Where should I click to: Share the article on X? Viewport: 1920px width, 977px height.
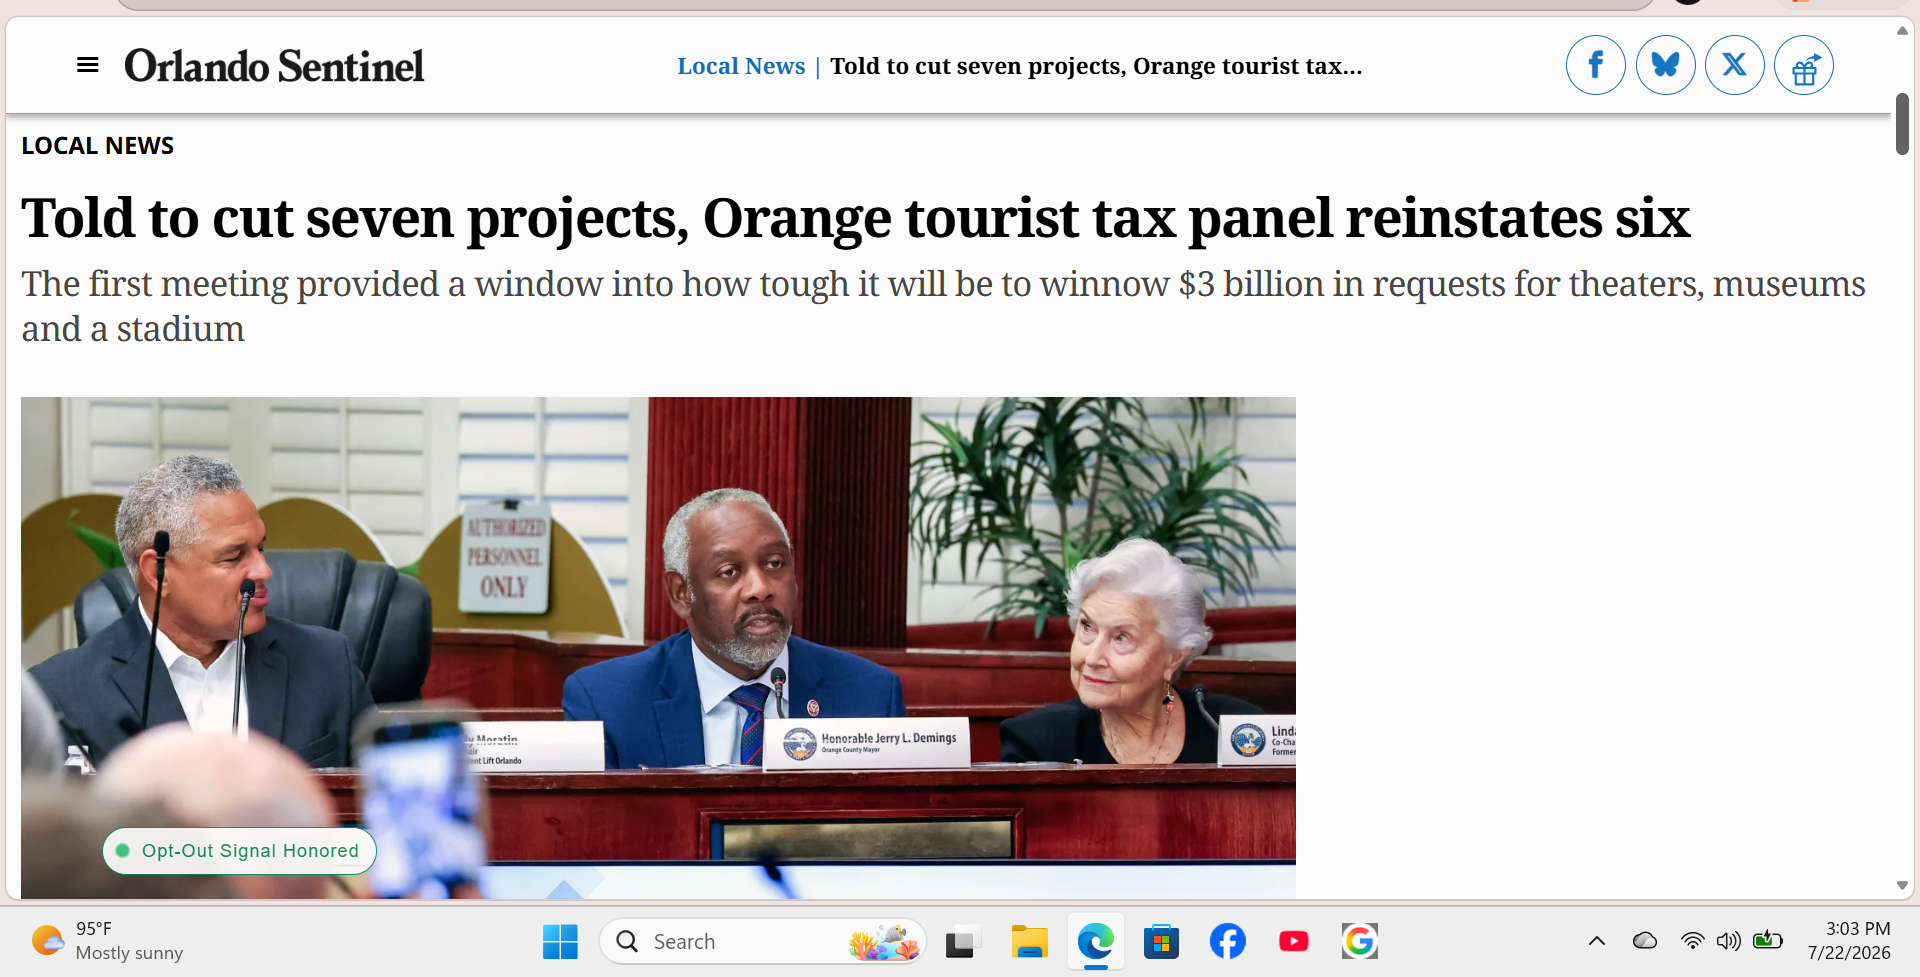1735,66
